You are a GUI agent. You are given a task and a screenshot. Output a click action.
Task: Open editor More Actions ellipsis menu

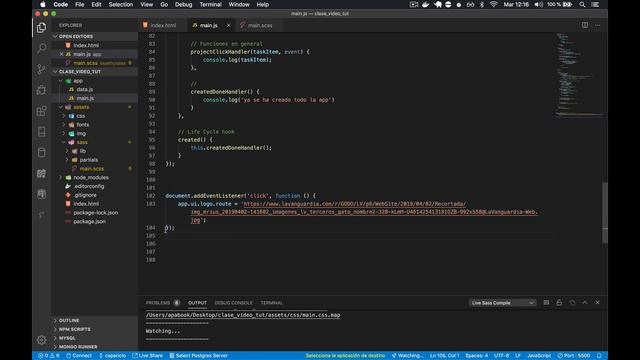tap(598, 25)
